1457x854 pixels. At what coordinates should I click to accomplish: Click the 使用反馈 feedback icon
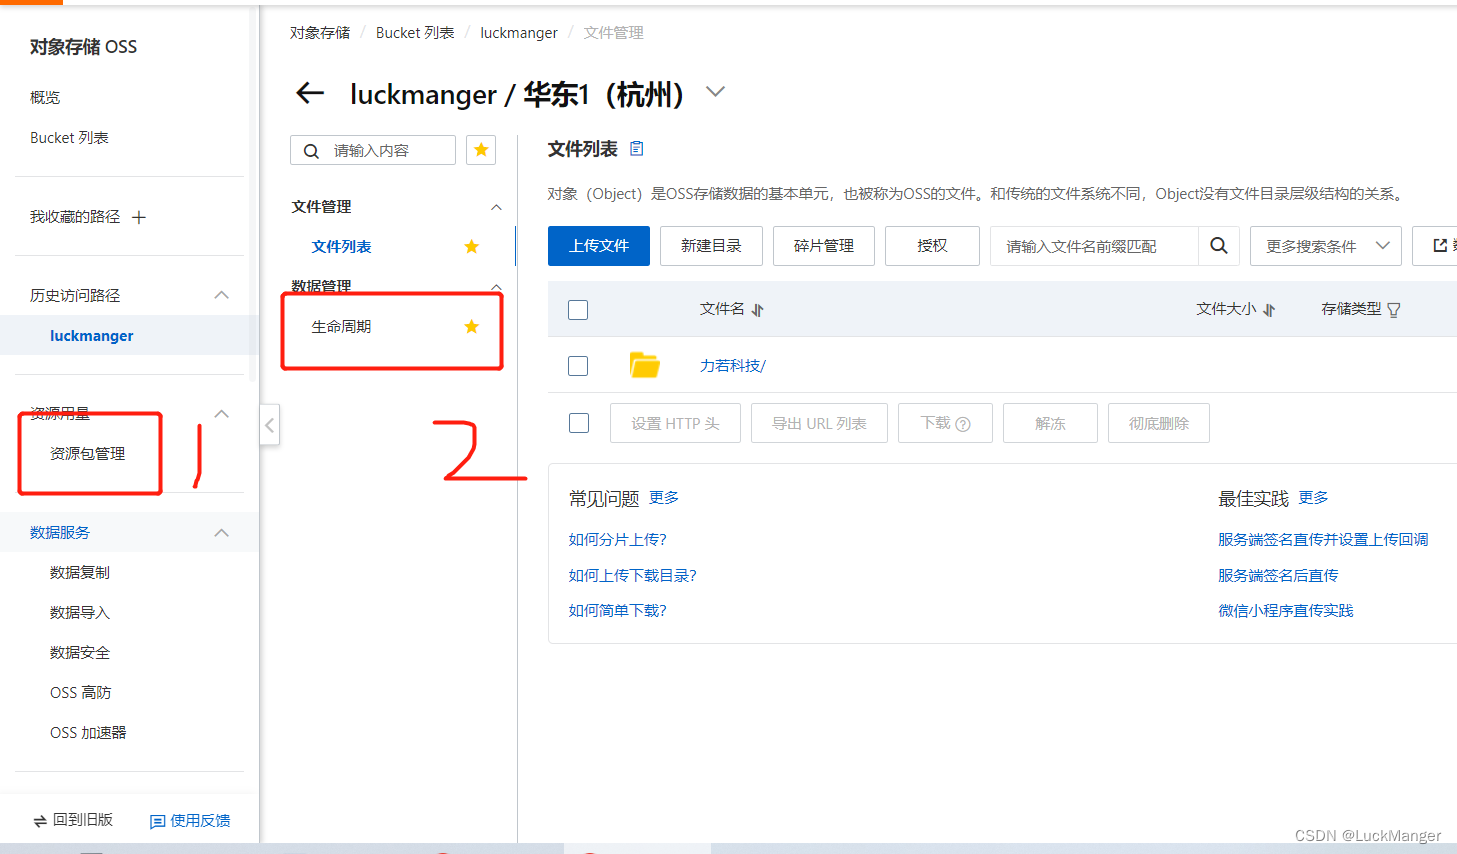pyautogui.click(x=157, y=821)
